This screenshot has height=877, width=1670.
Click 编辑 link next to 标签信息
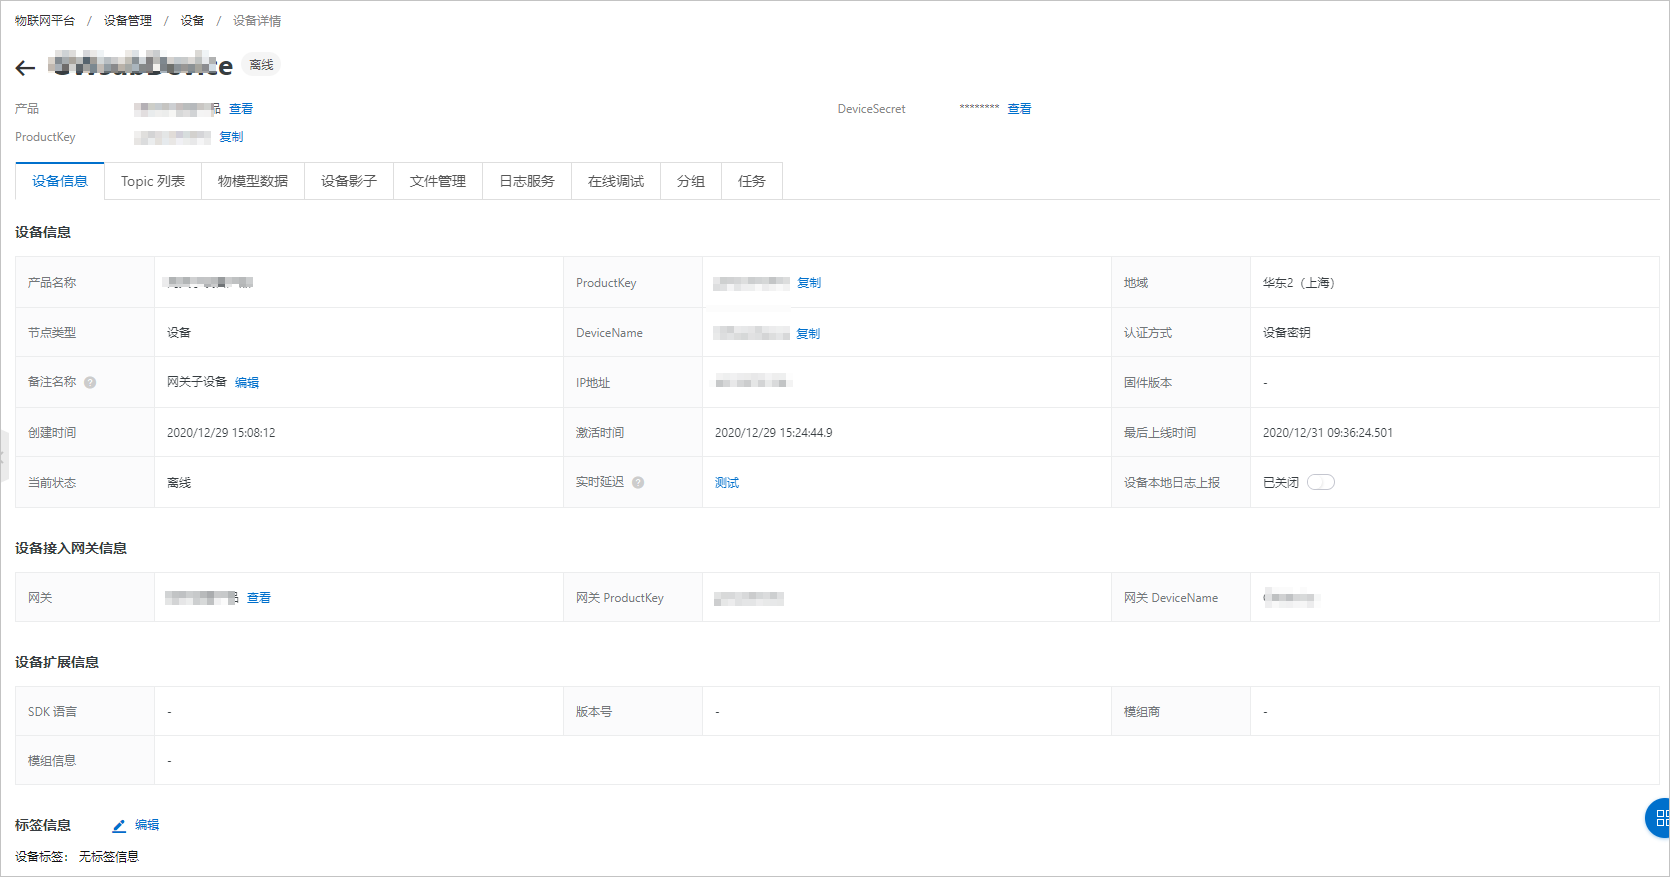coord(147,825)
